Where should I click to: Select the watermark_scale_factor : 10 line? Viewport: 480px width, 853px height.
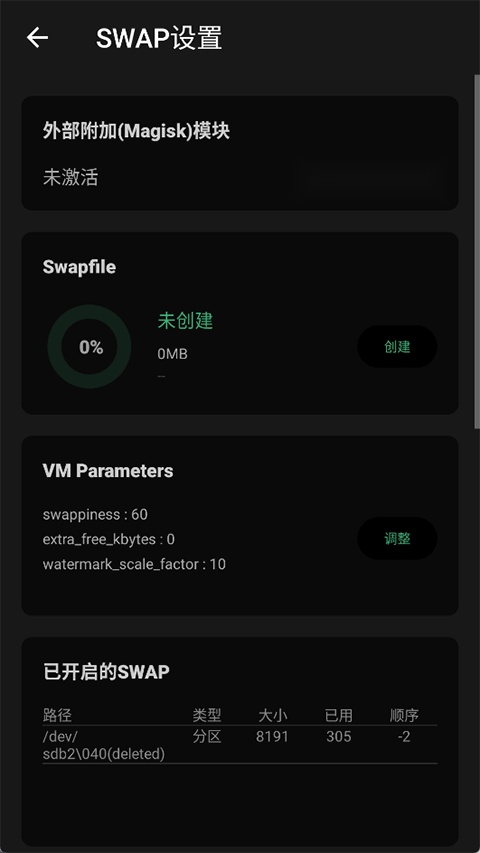pyautogui.click(x=134, y=564)
